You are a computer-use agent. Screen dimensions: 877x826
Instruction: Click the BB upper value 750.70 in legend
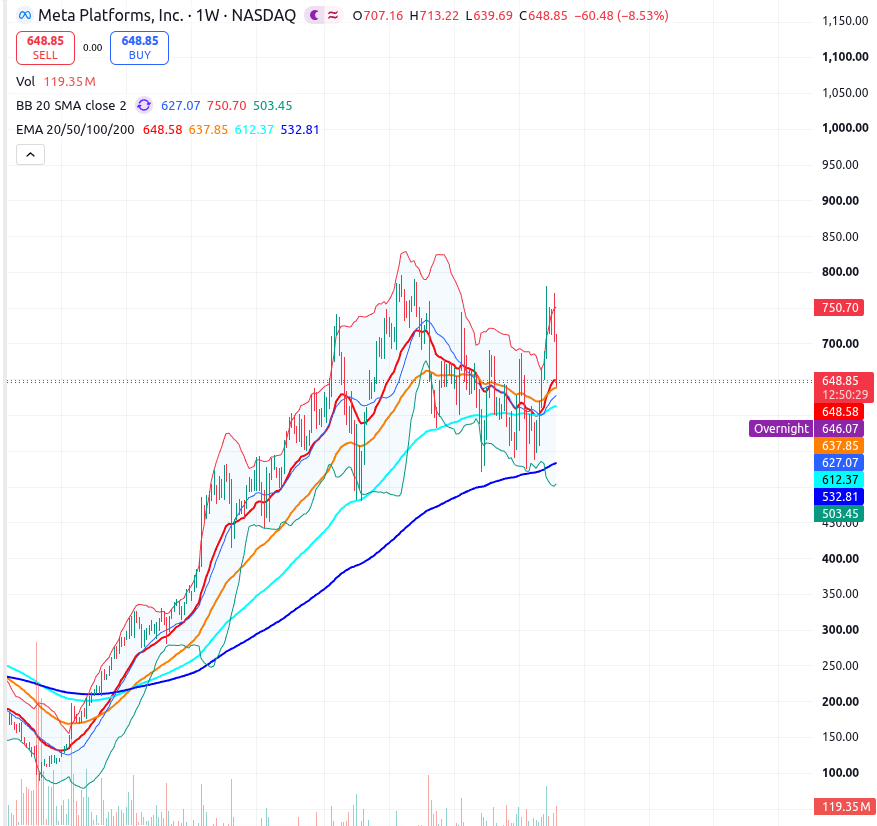227,105
